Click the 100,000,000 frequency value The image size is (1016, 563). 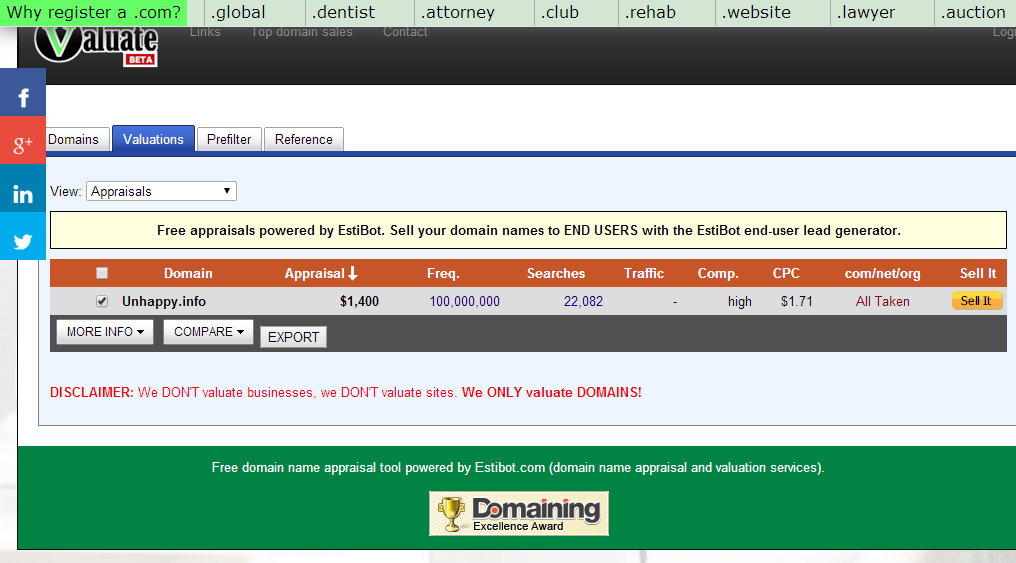[x=465, y=301]
